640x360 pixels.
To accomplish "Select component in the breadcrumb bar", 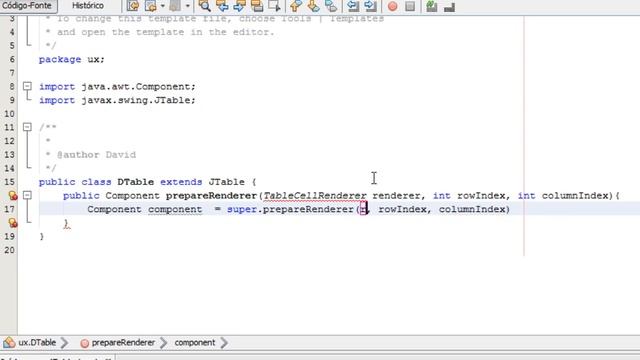I will point(195,342).
